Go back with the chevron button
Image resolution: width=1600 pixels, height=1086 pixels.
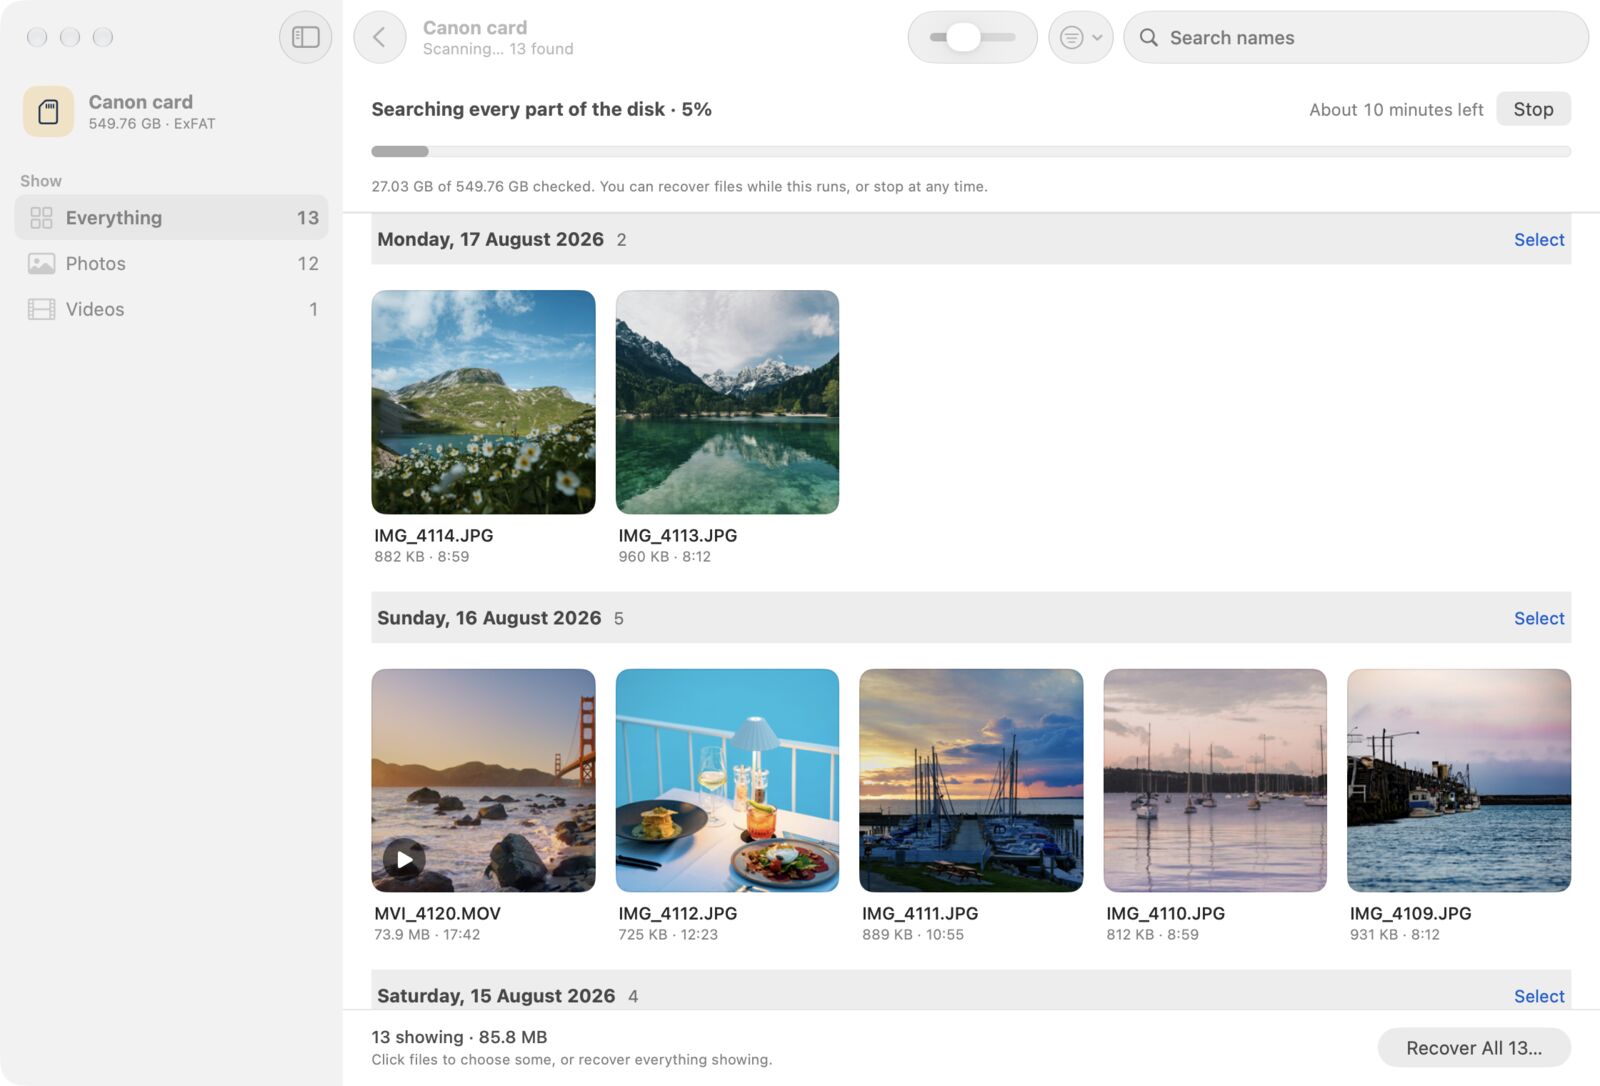(x=380, y=37)
